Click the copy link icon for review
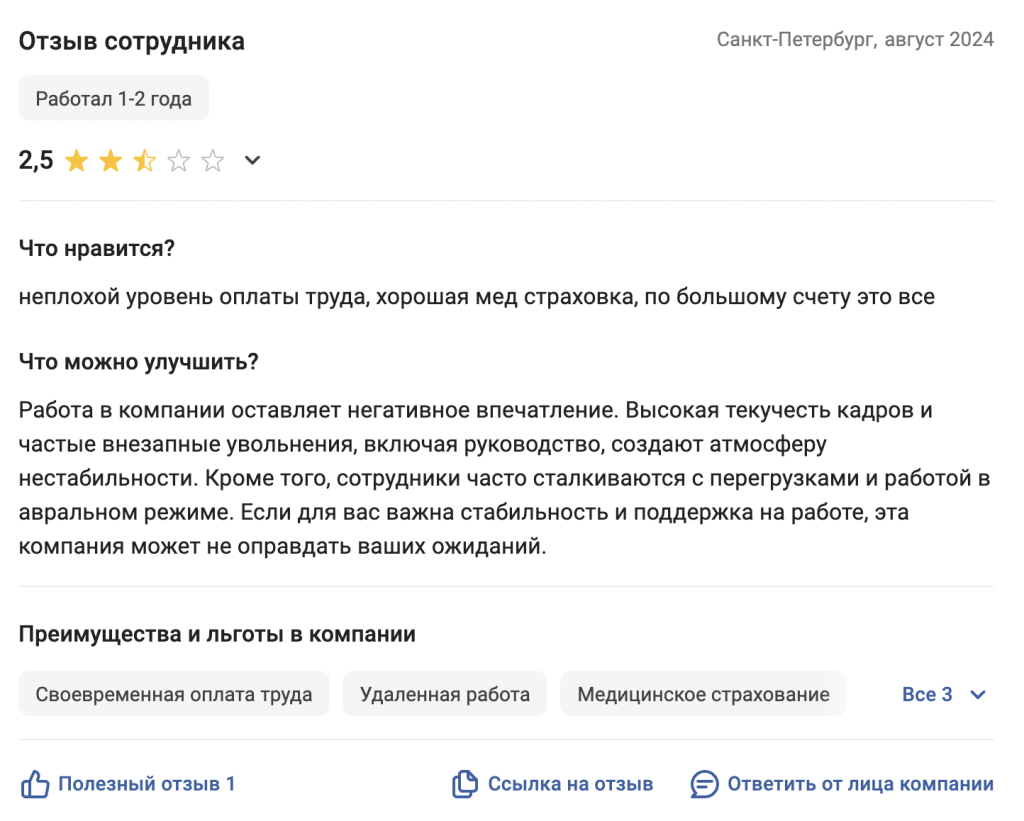The height and width of the screenshot is (821, 1024). [464, 784]
